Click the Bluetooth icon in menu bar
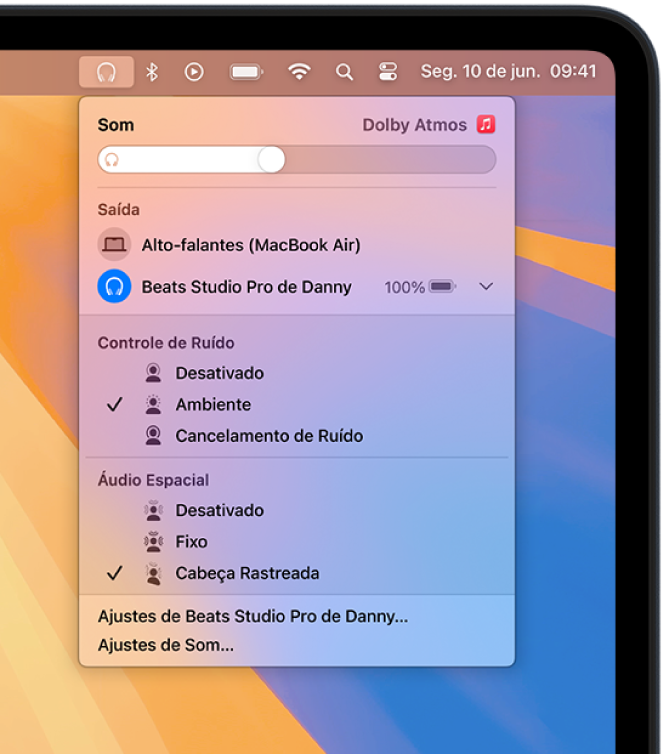The height and width of the screenshot is (755, 668). coord(152,72)
